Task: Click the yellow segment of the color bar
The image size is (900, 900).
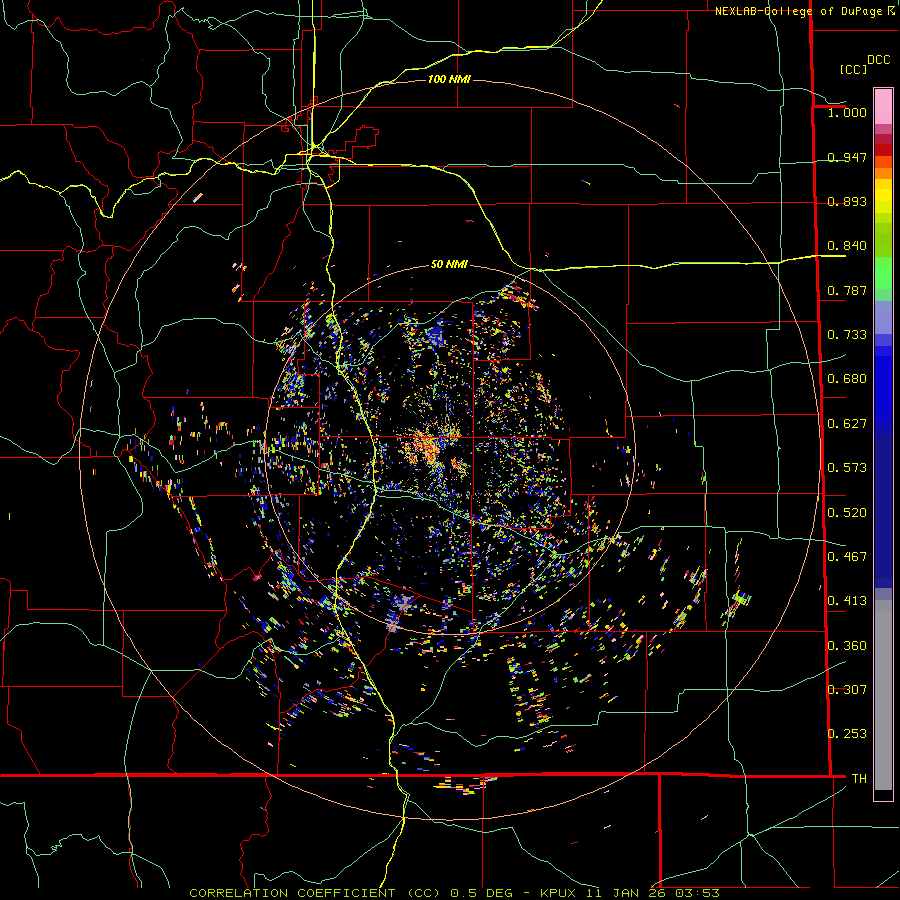Action: pyautogui.click(x=883, y=196)
